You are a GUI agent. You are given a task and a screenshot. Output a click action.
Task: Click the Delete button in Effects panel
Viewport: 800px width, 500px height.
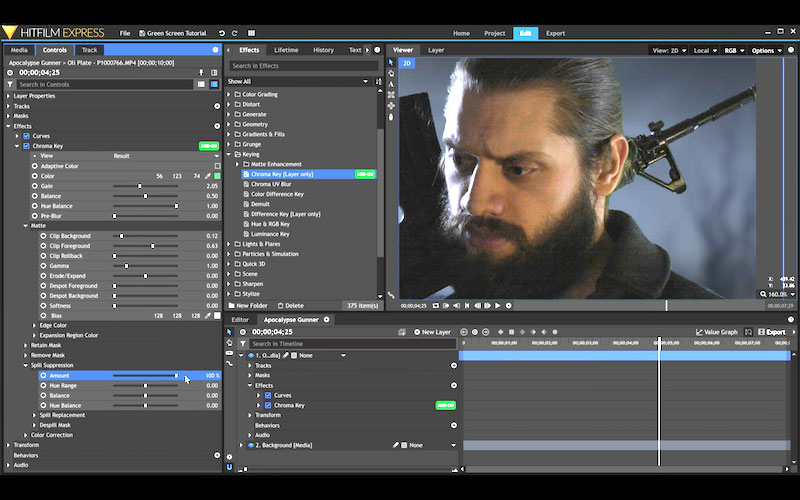click(290, 306)
